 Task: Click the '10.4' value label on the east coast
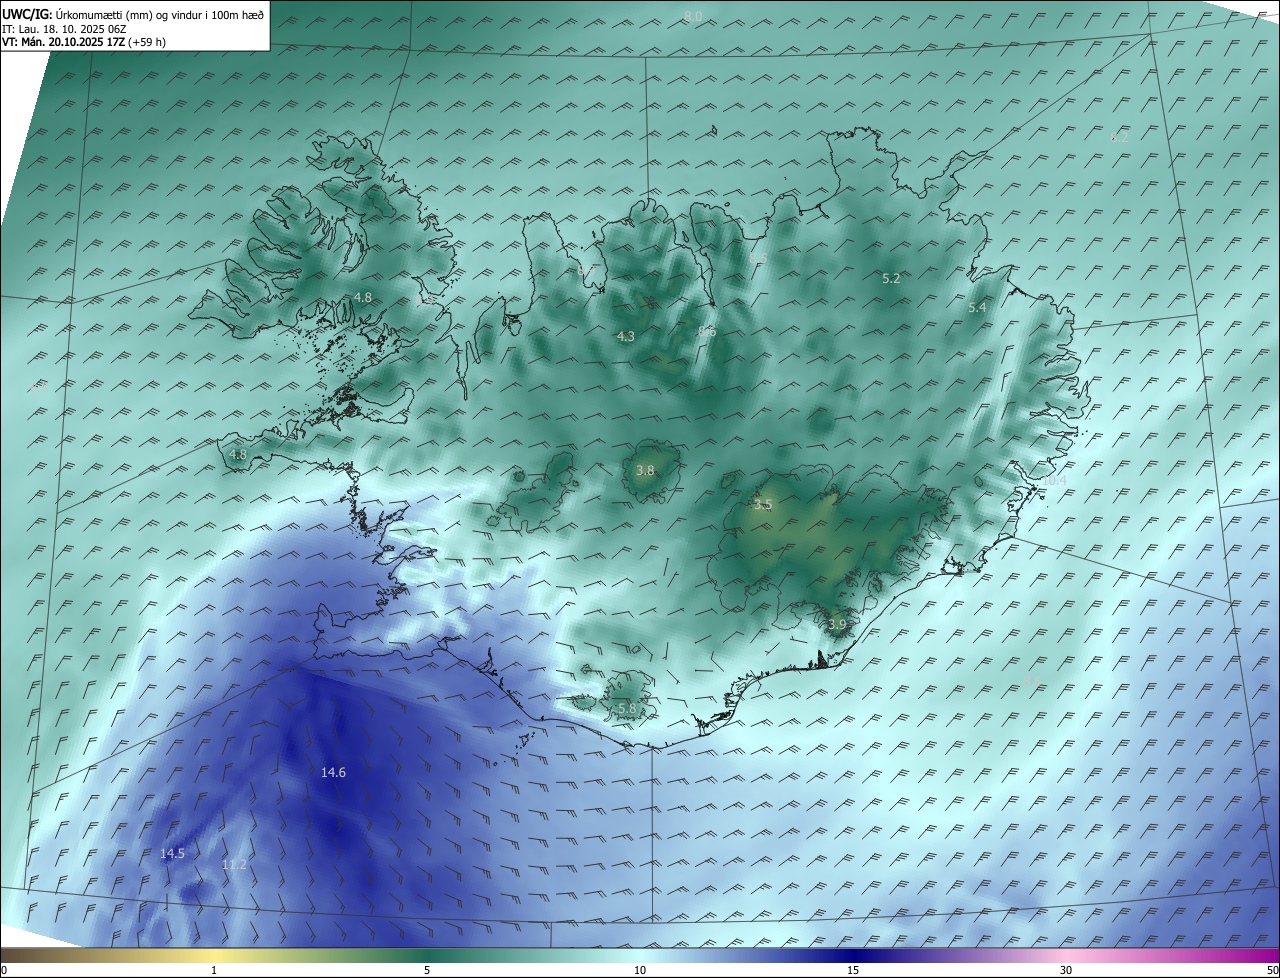[1054, 481]
